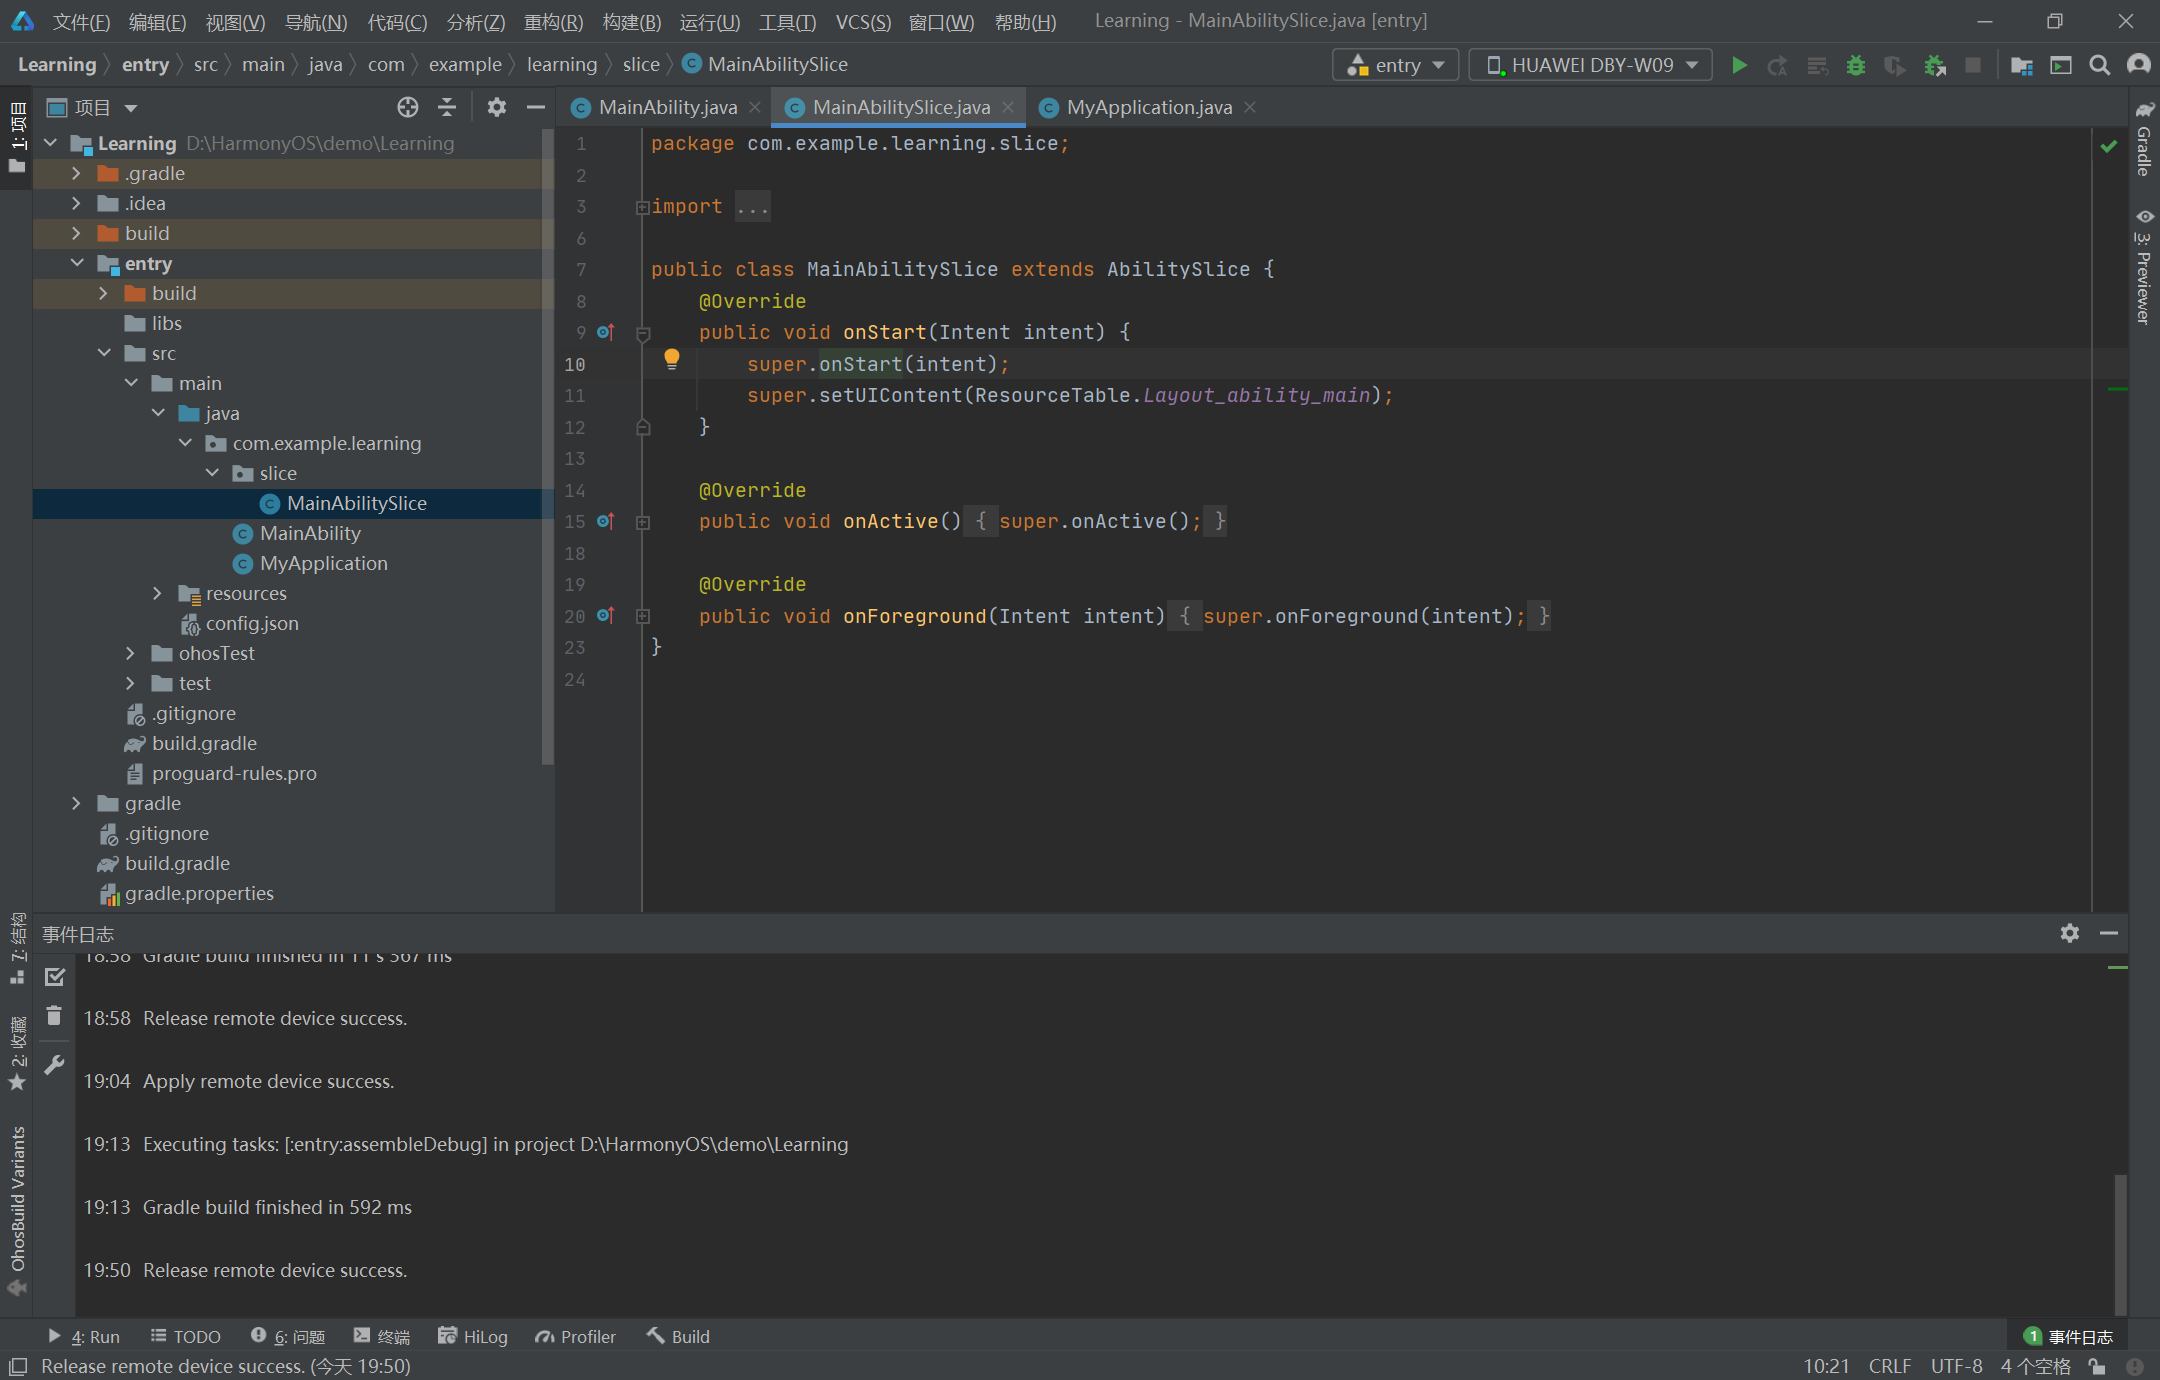Clear event log with trash icon
The width and height of the screenshot is (2160, 1380).
(x=54, y=1016)
